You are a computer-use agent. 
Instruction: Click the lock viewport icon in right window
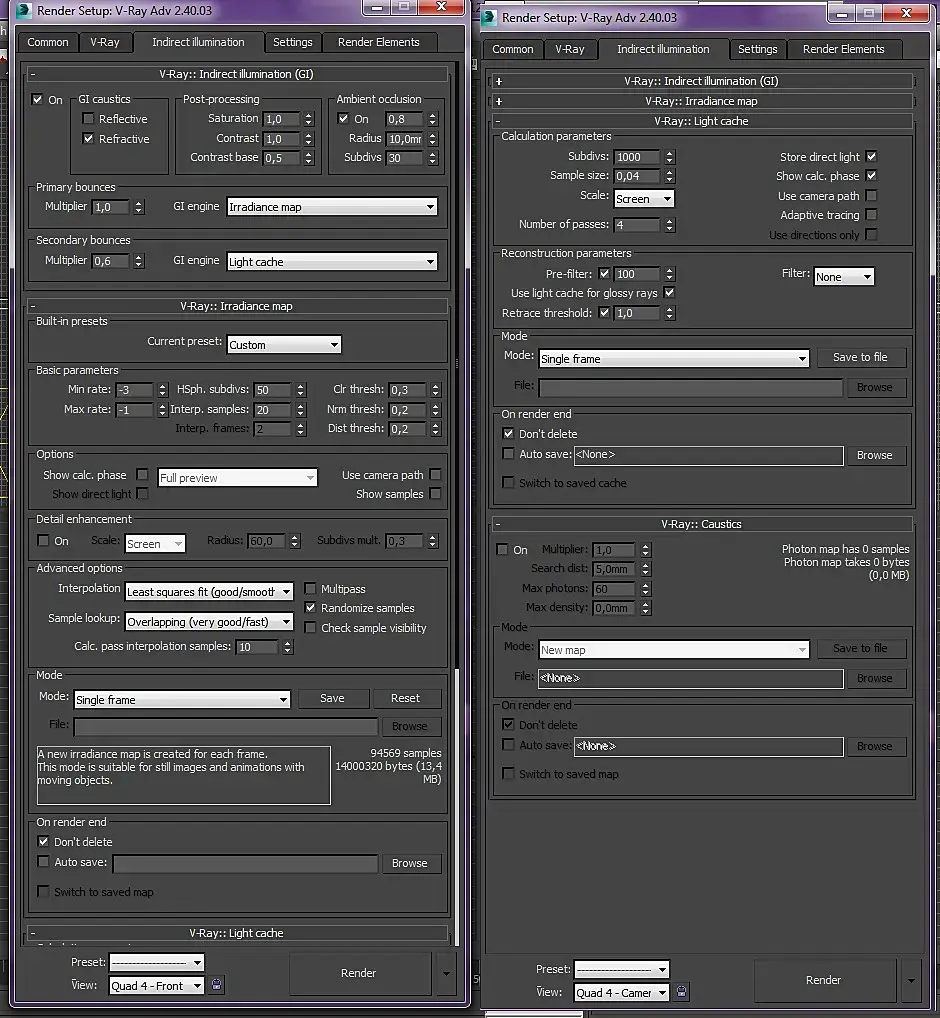coord(681,992)
